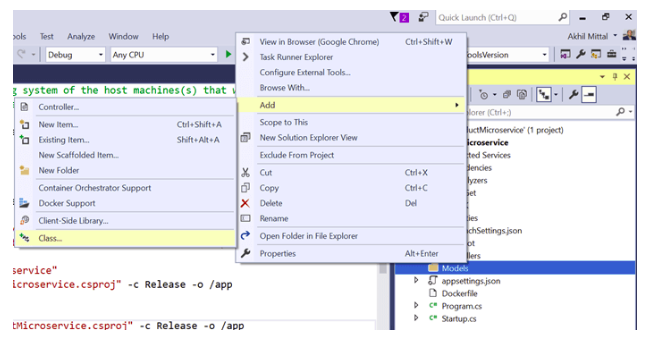Open the Window menu
This screenshot has width=651, height=361.
click(x=123, y=37)
